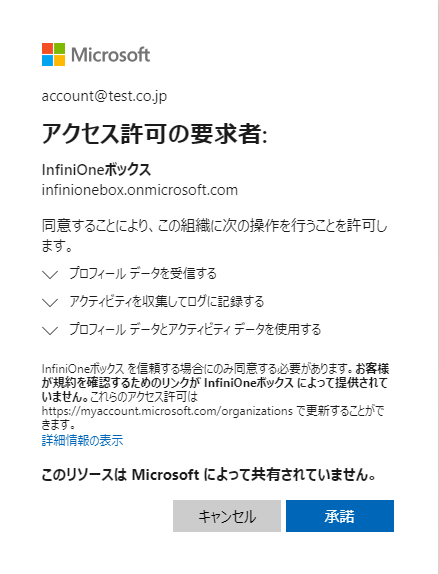439x574 pixels.
Task: Expand chevron beside プロフィール データとアクティビティ データを使用する
Action: pos(50,331)
